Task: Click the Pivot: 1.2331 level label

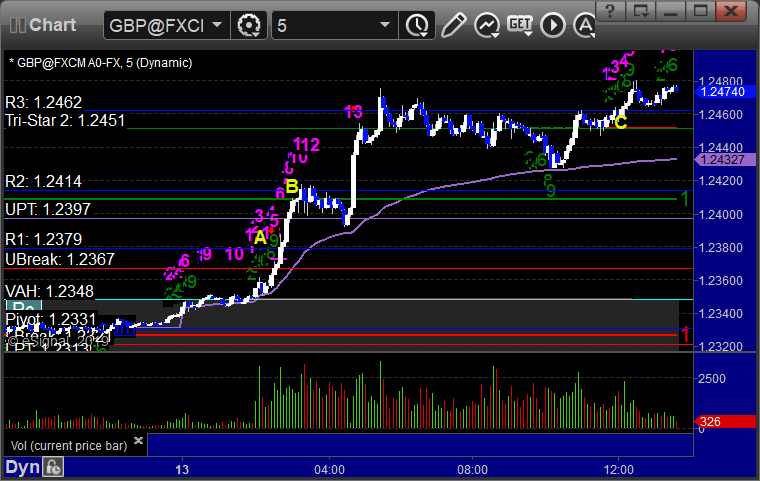Action: (x=50, y=320)
